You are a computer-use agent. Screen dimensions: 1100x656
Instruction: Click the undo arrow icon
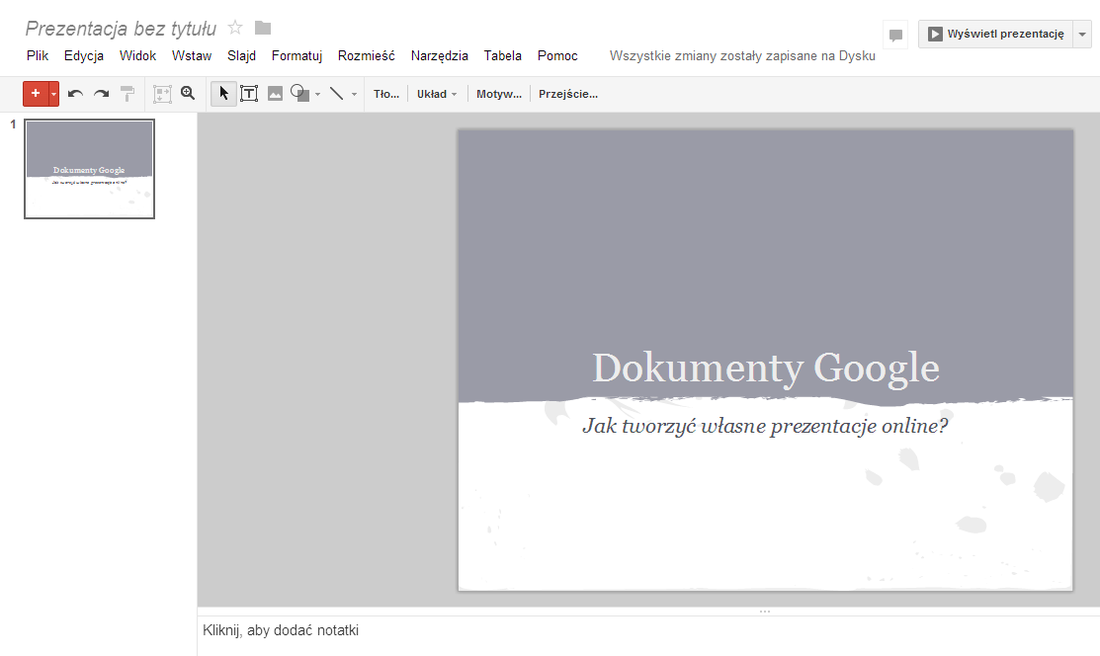pyautogui.click(x=76, y=93)
